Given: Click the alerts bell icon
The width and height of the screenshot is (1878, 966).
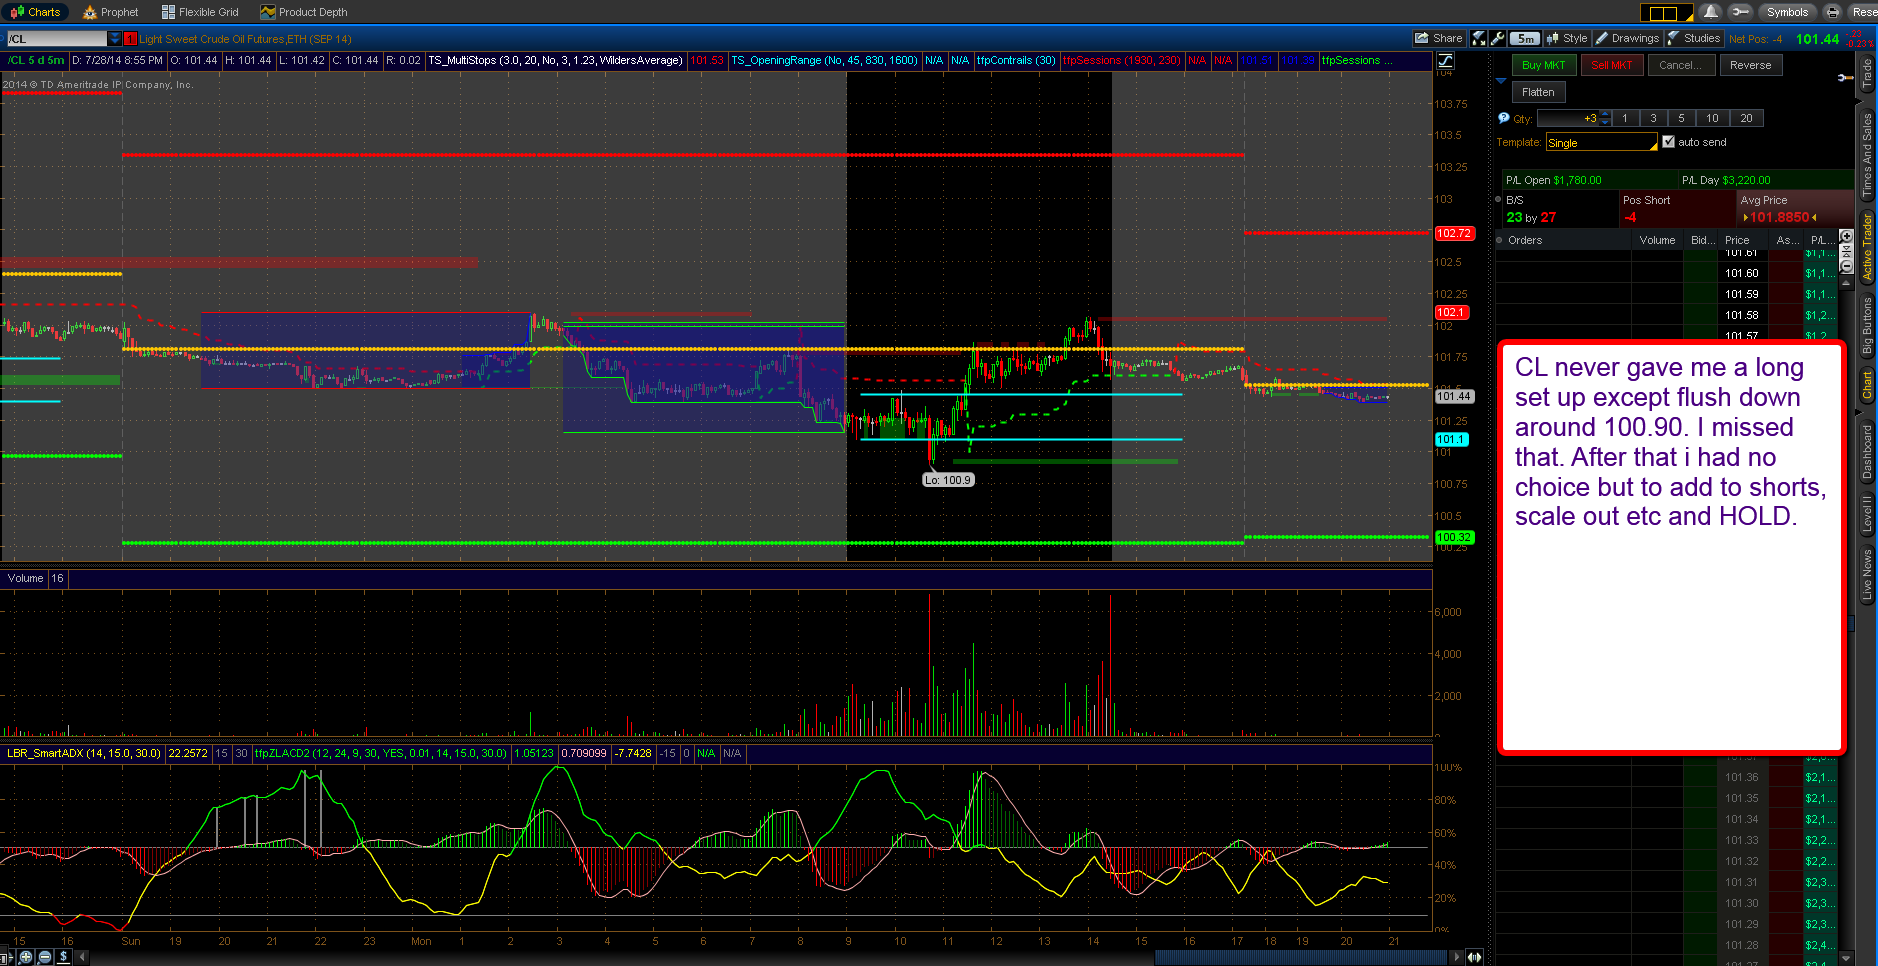Looking at the screenshot, I should click(1711, 12).
